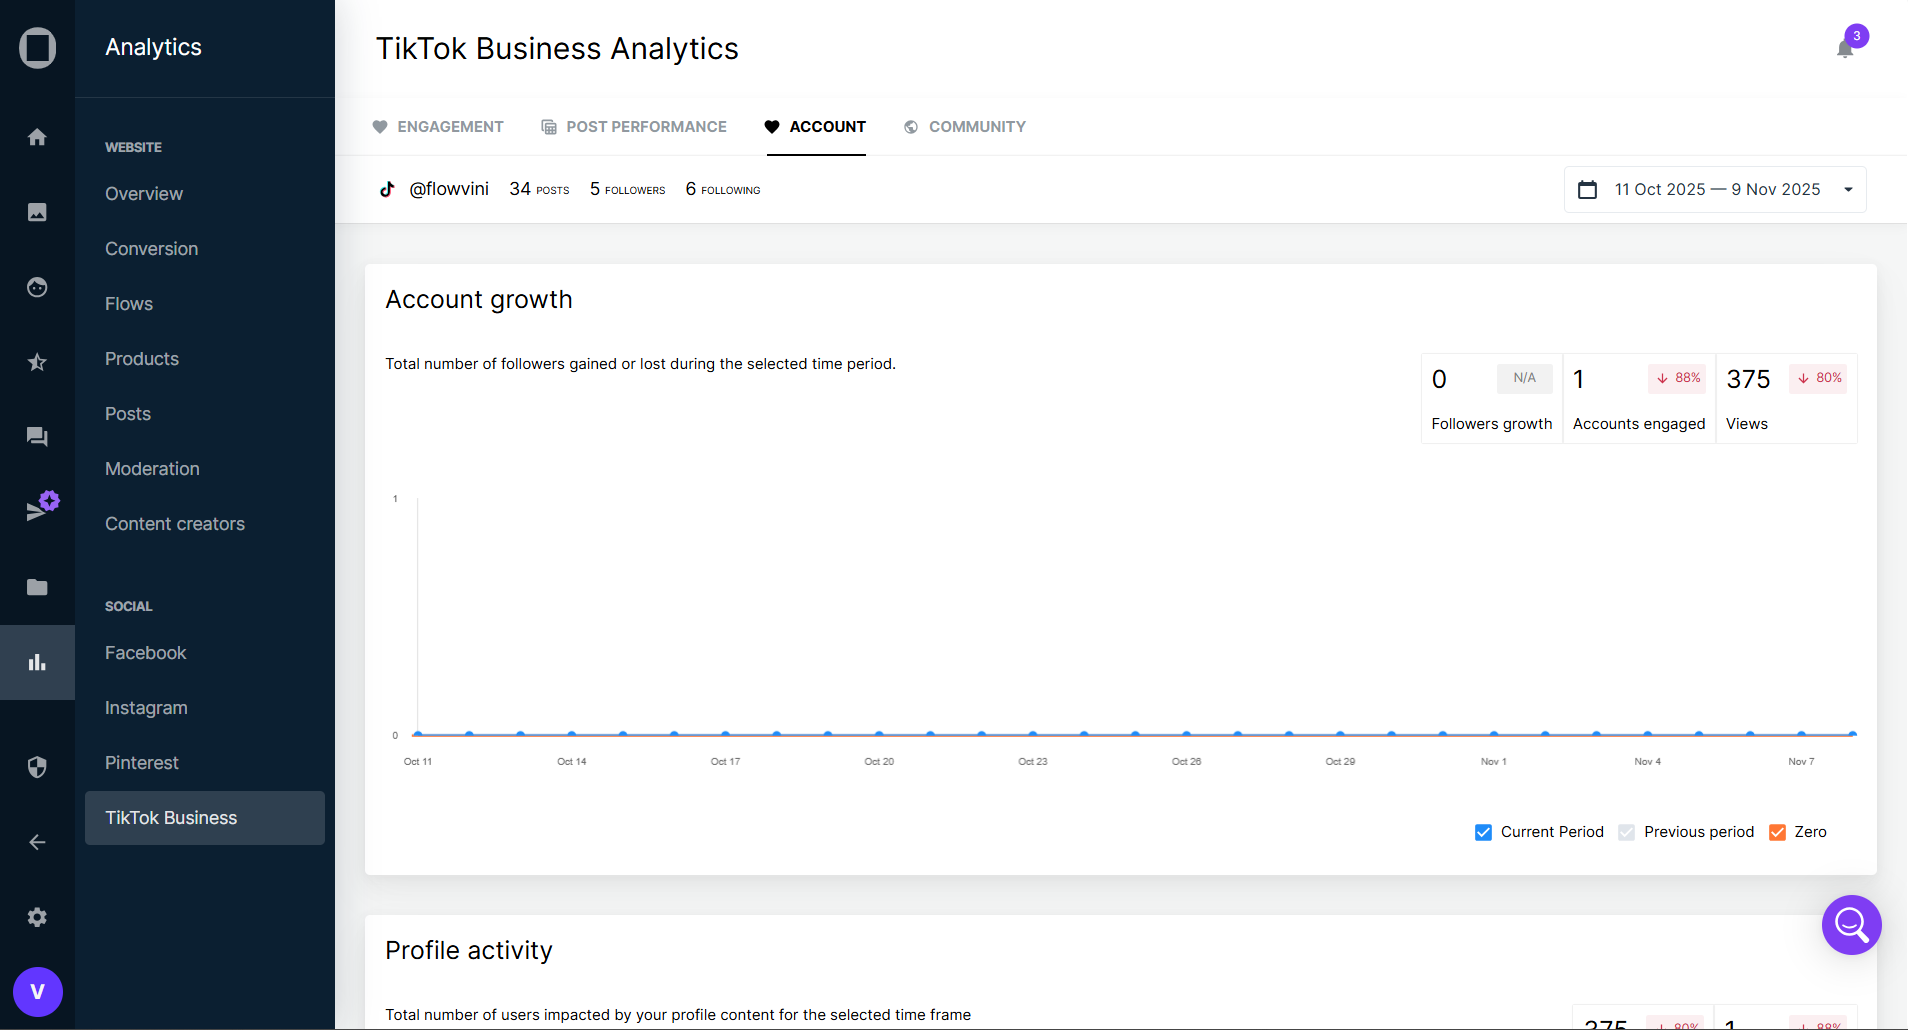This screenshot has width=1908, height=1030.
Task: Open the chat messages sidebar icon
Action: 37,437
